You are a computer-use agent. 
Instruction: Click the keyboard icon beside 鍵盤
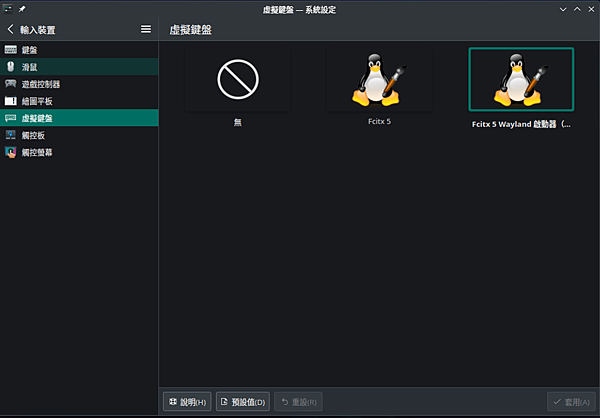coord(10,50)
